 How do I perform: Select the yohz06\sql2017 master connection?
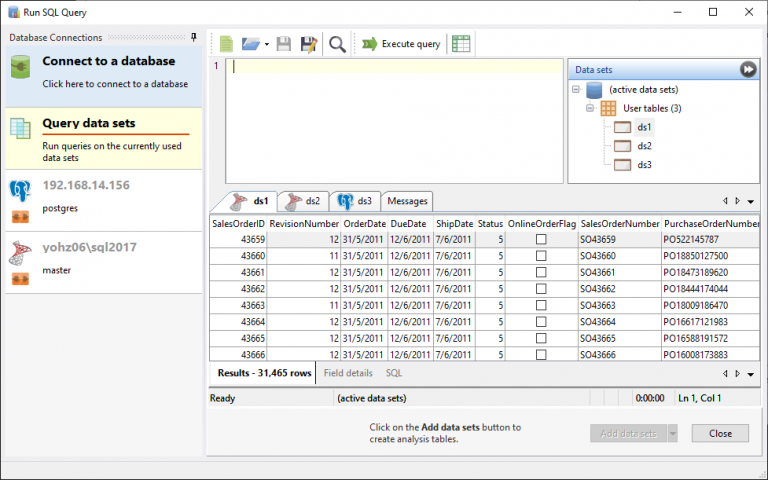104,263
